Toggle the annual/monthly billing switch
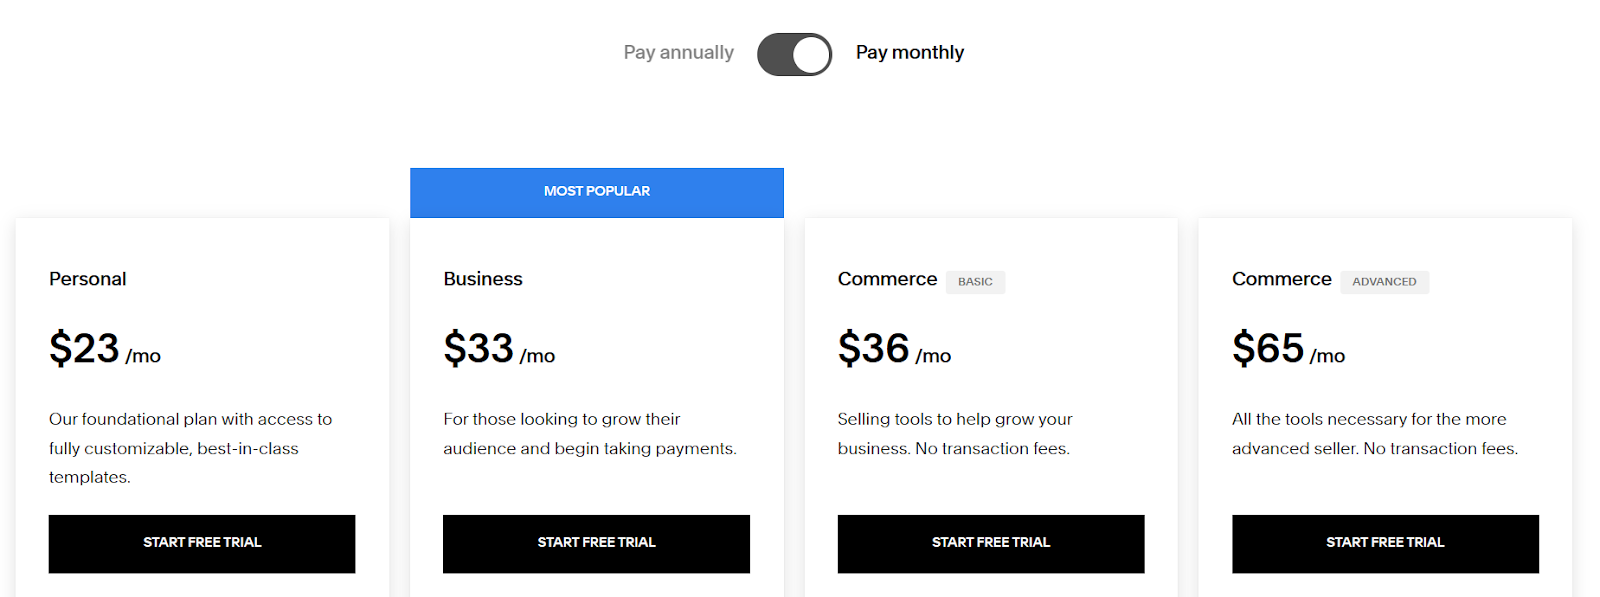The width and height of the screenshot is (1600, 597). coord(794,54)
